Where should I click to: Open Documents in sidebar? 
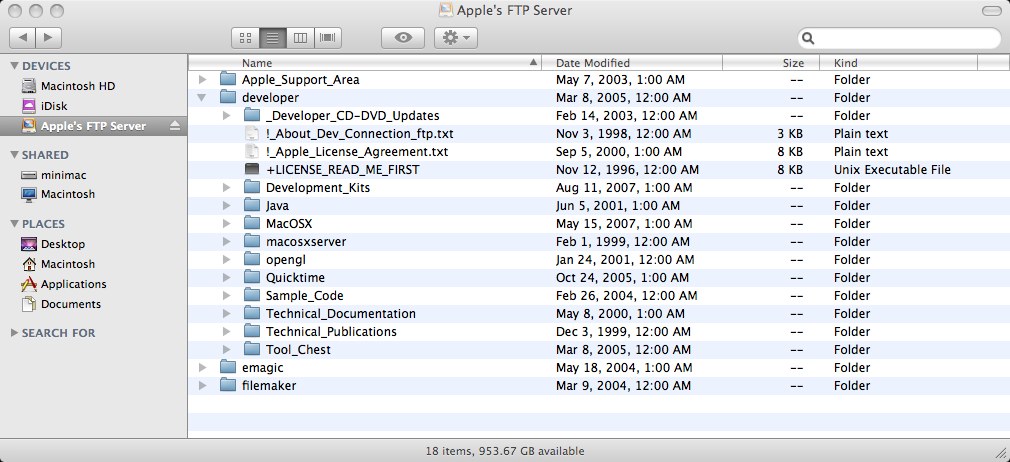(x=93, y=304)
